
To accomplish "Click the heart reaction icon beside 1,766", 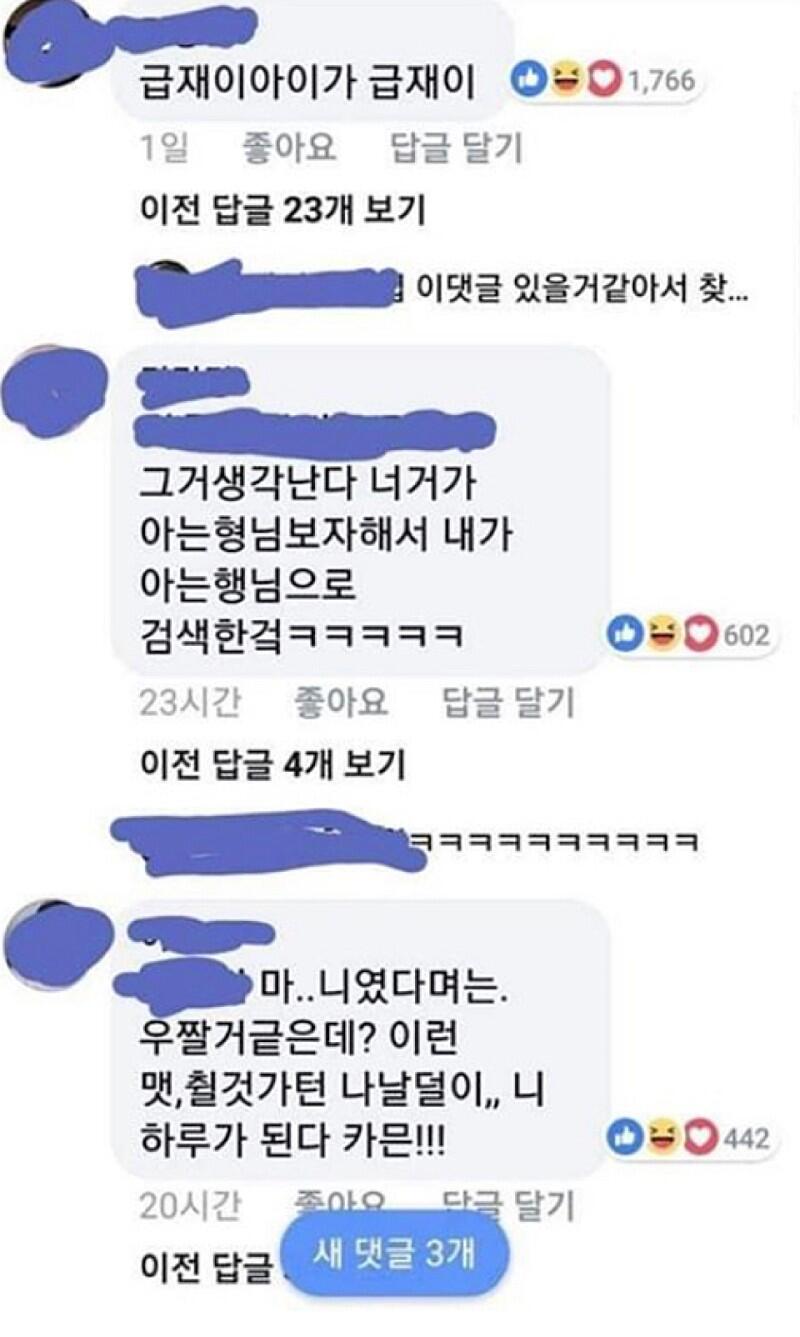I will point(603,79).
